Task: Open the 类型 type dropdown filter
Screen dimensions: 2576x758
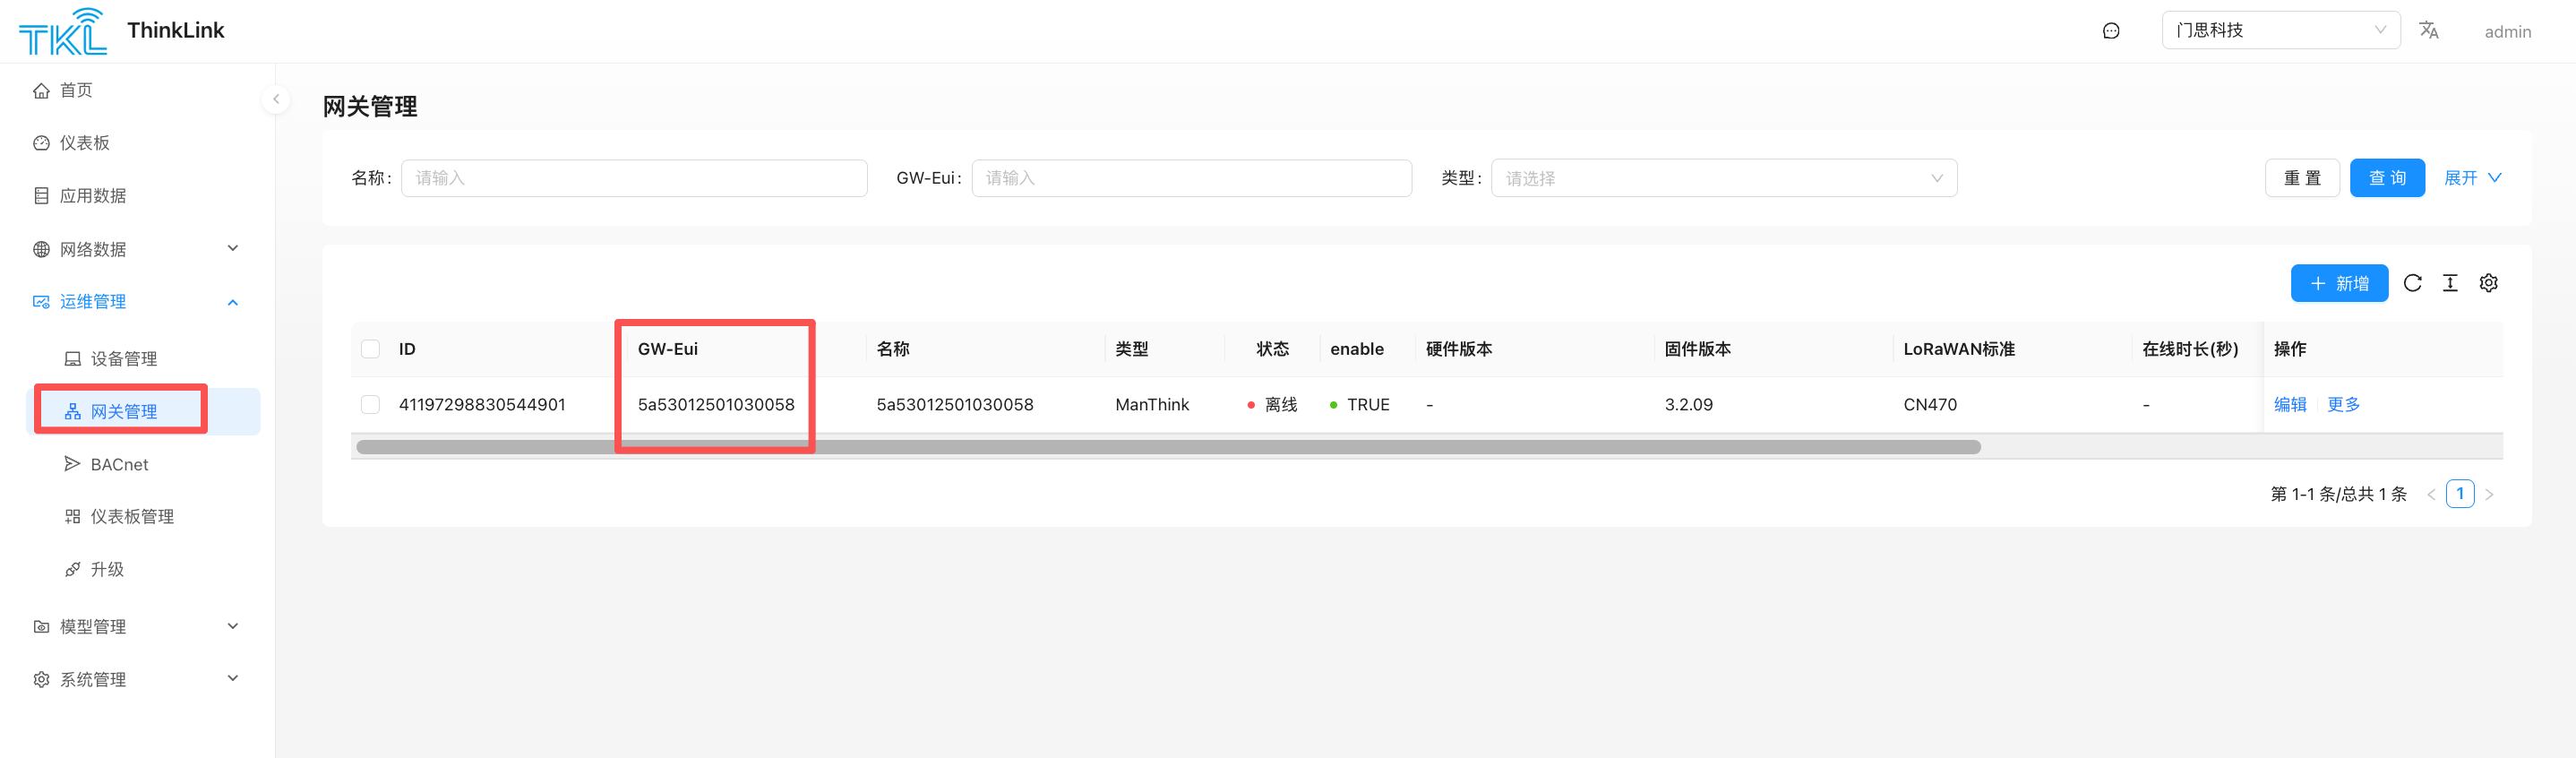Action: 1723,178
